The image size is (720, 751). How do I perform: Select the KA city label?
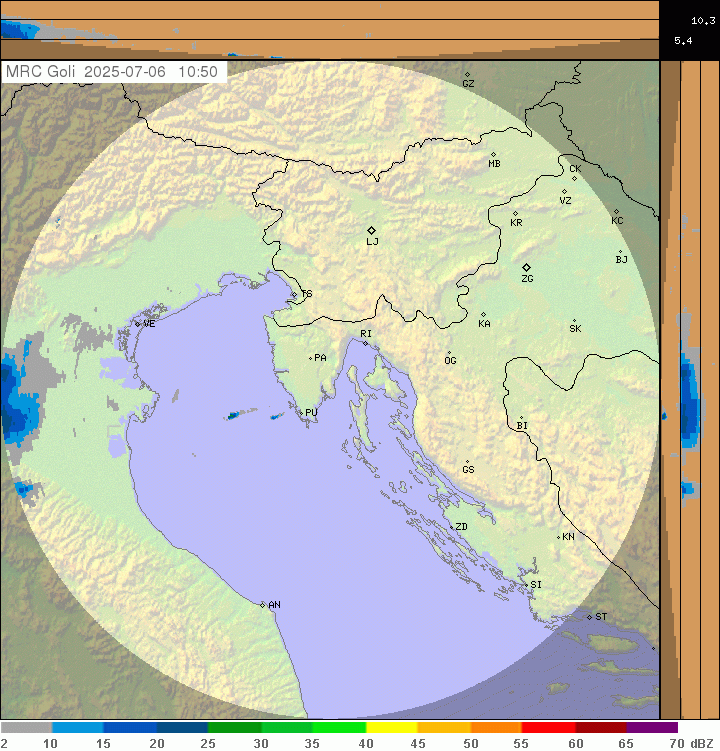[x=484, y=324]
